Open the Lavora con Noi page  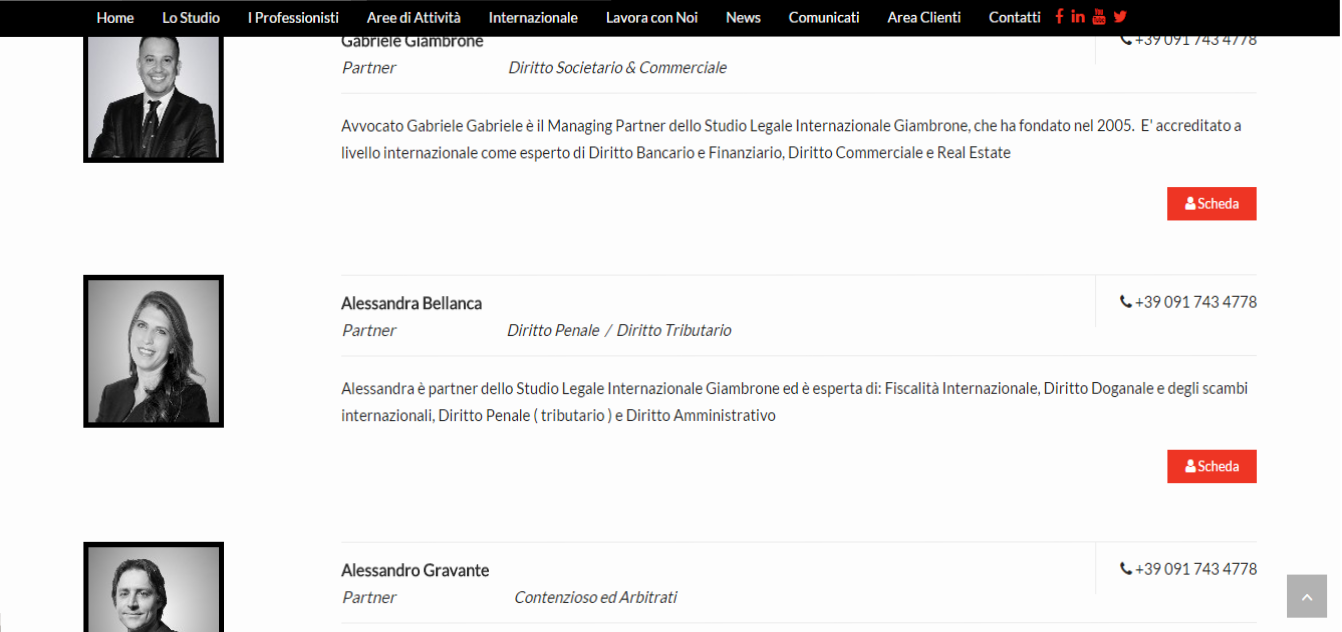point(651,17)
